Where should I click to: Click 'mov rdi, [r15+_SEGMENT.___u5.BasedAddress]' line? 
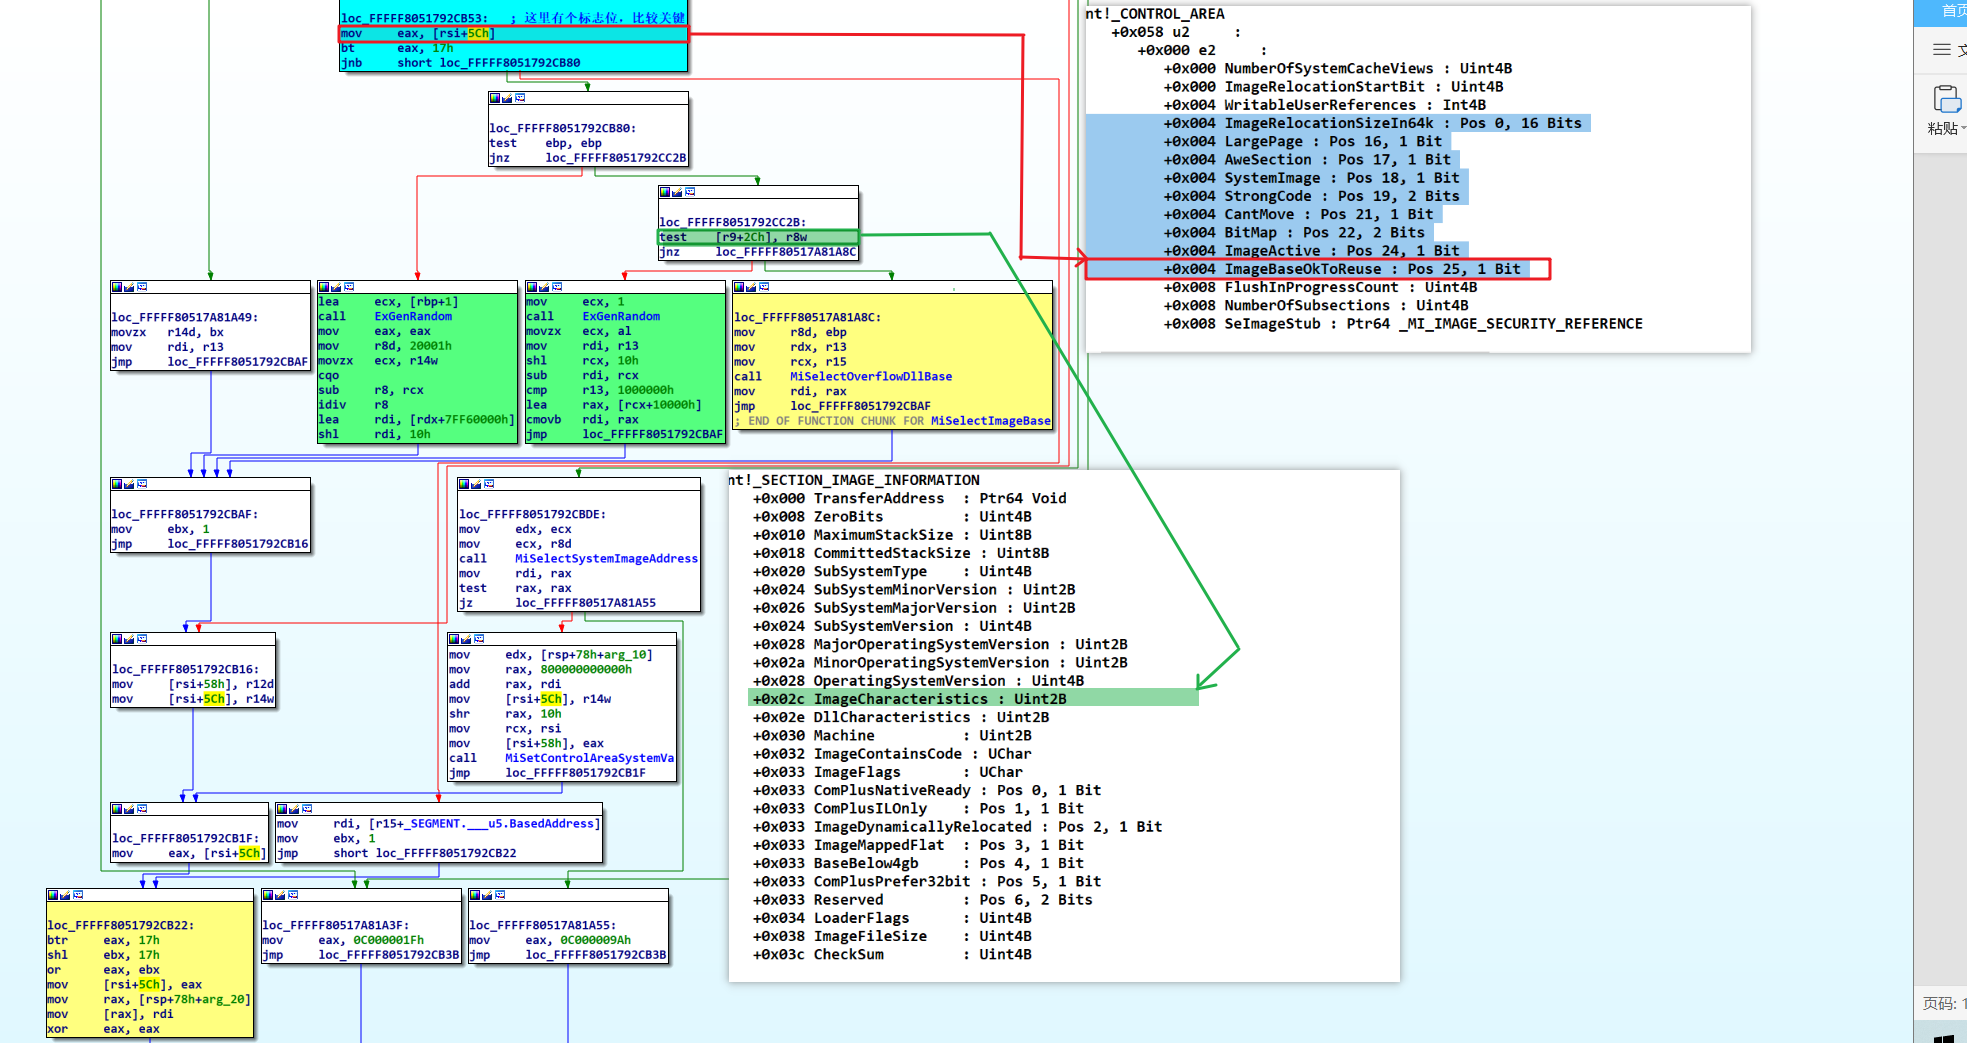(439, 824)
